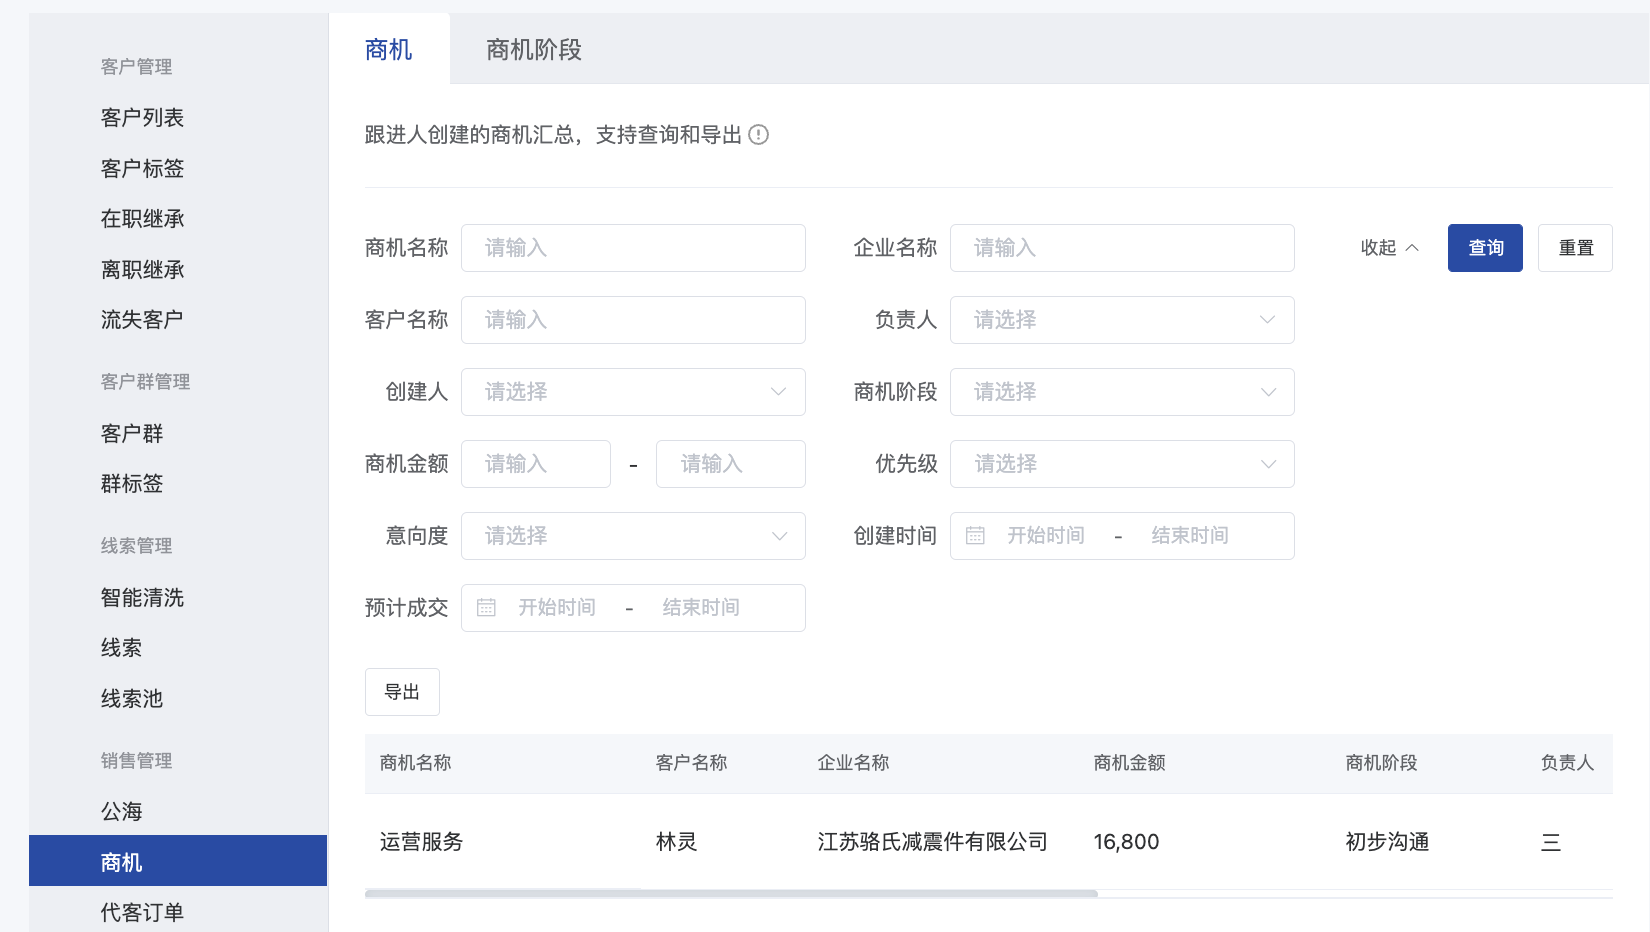Click the 16,800 amount cell
The height and width of the screenshot is (932, 1650).
[1127, 842]
